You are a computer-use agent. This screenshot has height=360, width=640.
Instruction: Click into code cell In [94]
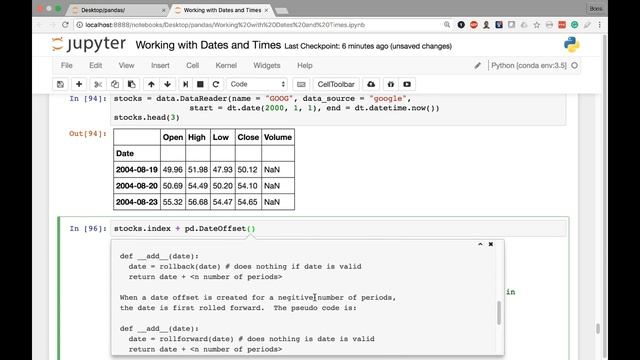[x=339, y=108]
